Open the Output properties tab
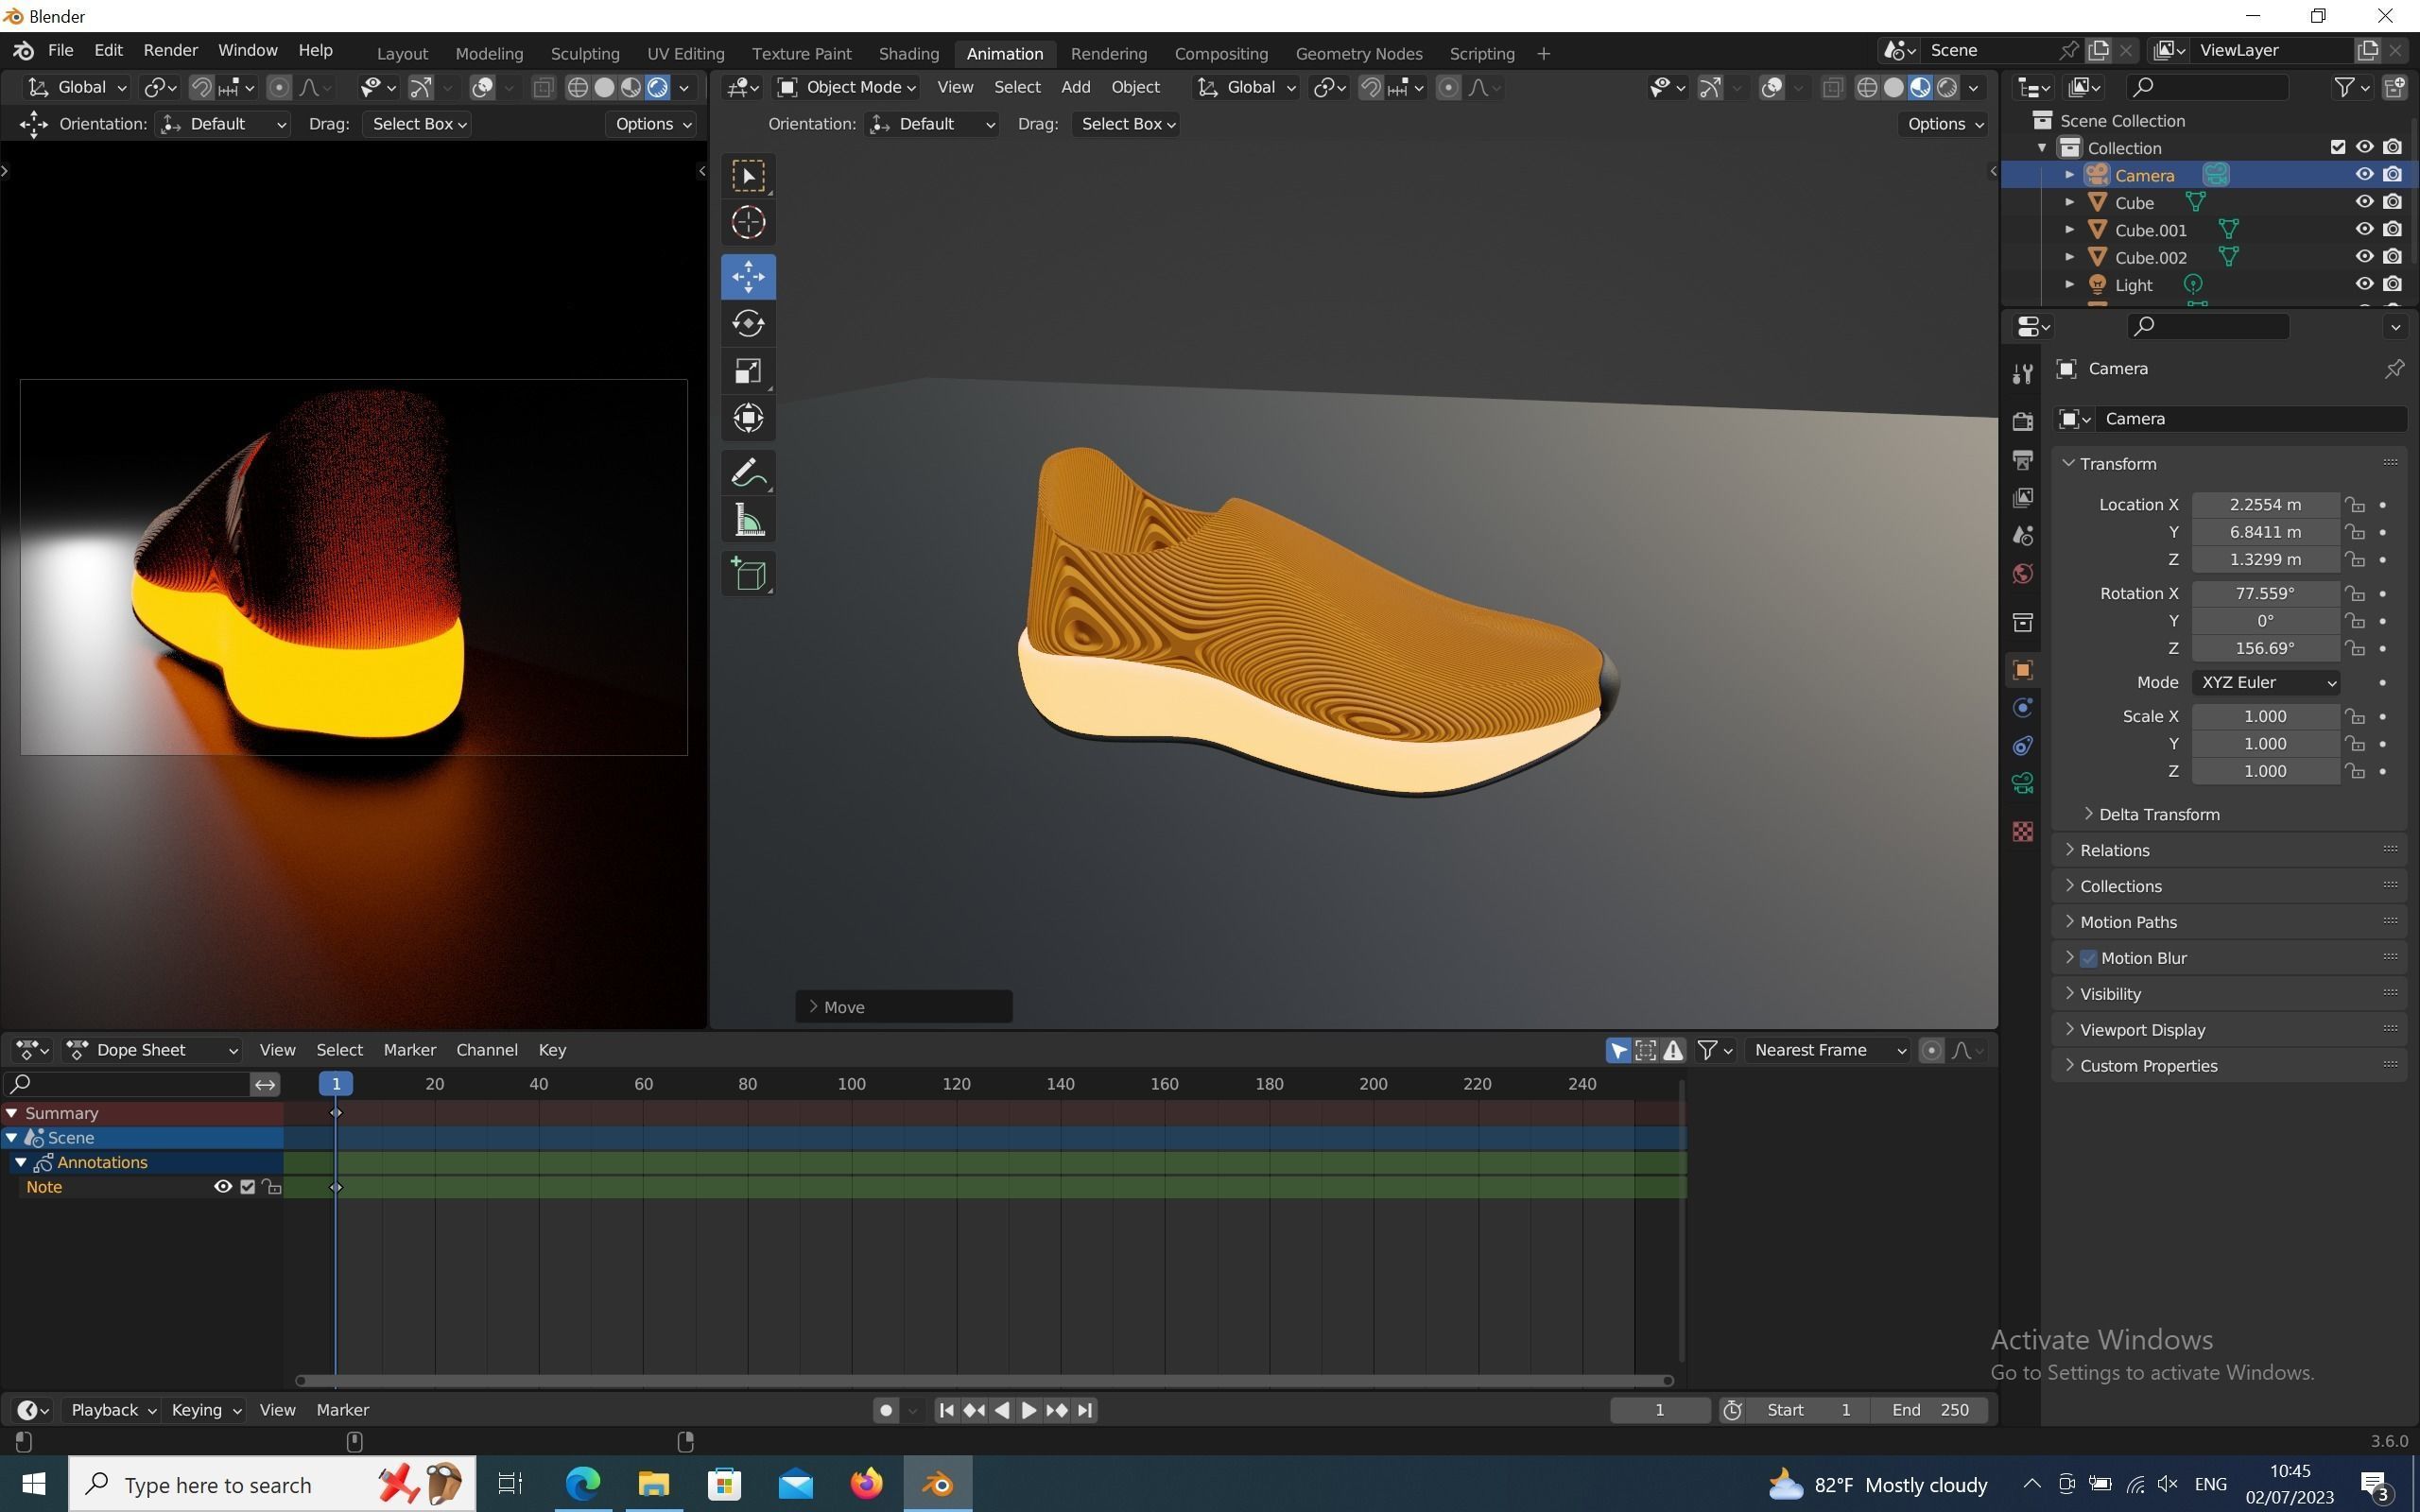2420x1512 pixels. point(2022,460)
